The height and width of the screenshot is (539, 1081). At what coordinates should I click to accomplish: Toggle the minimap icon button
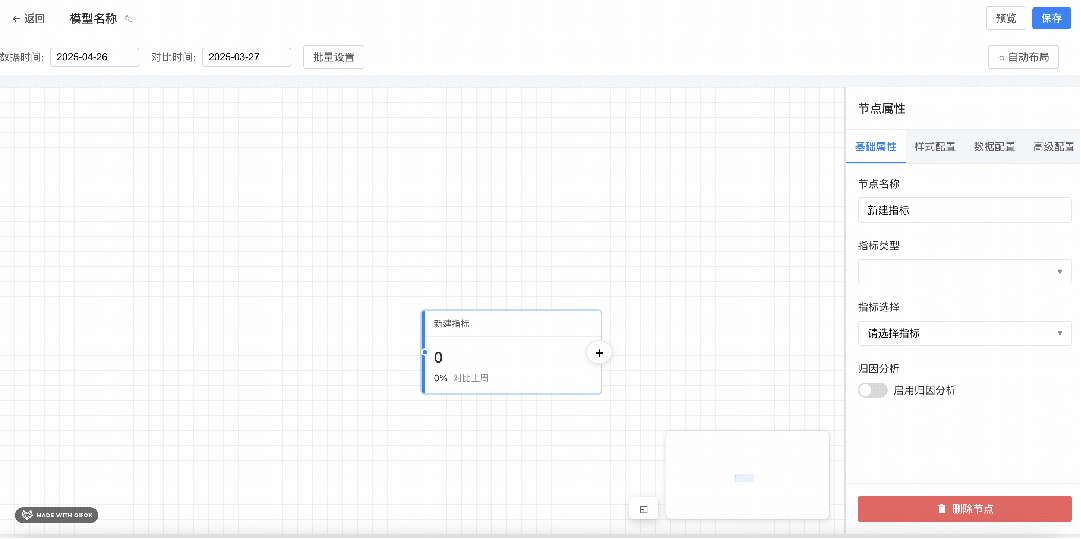click(x=643, y=509)
